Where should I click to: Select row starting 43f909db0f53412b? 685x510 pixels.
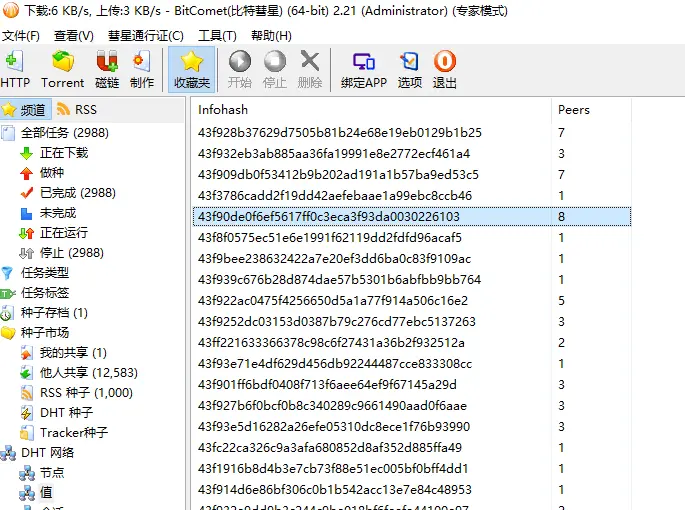pos(412,174)
